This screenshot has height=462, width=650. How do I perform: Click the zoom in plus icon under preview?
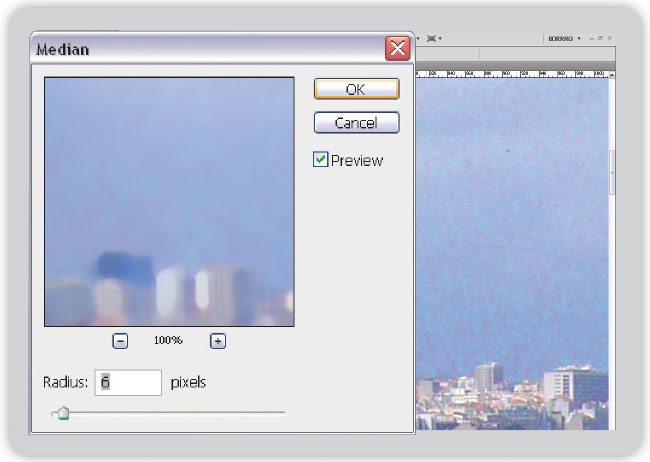pos(217,341)
